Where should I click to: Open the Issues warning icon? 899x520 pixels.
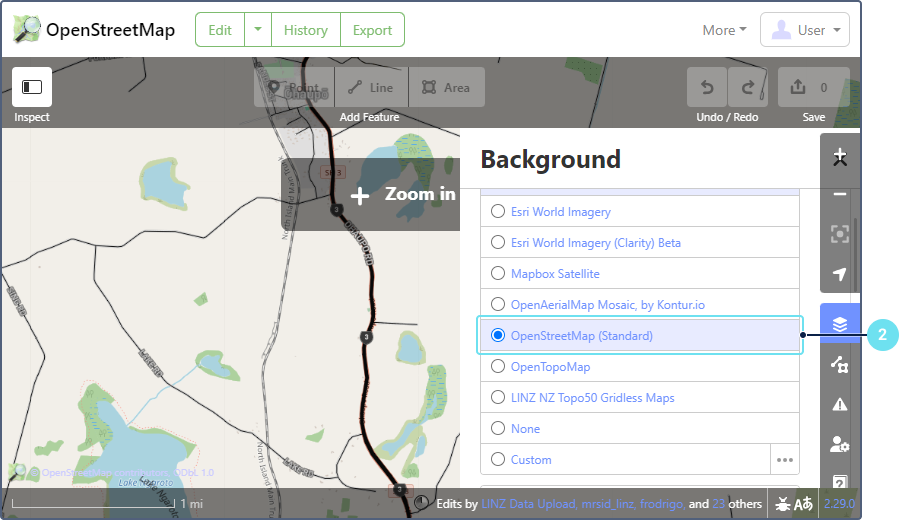pos(839,404)
